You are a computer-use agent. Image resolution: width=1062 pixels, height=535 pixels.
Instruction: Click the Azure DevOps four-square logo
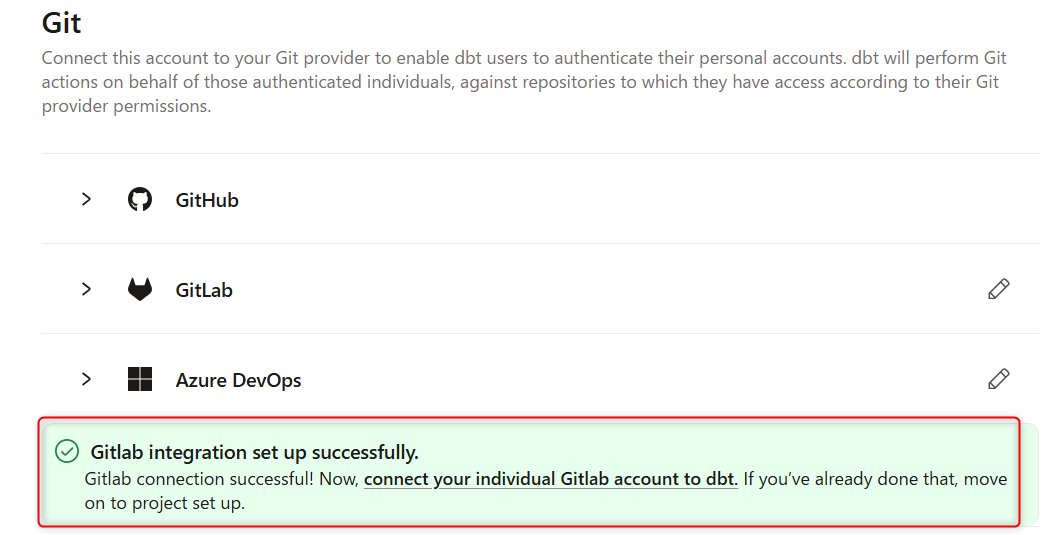click(x=140, y=379)
